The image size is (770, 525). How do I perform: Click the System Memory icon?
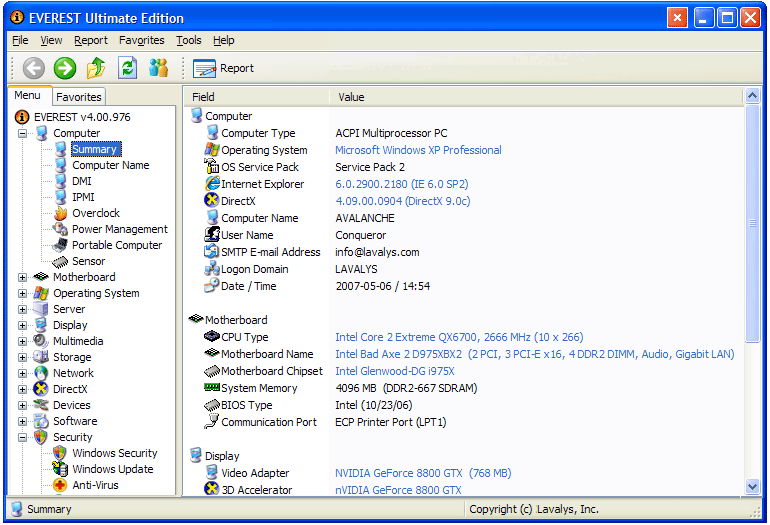coord(212,387)
